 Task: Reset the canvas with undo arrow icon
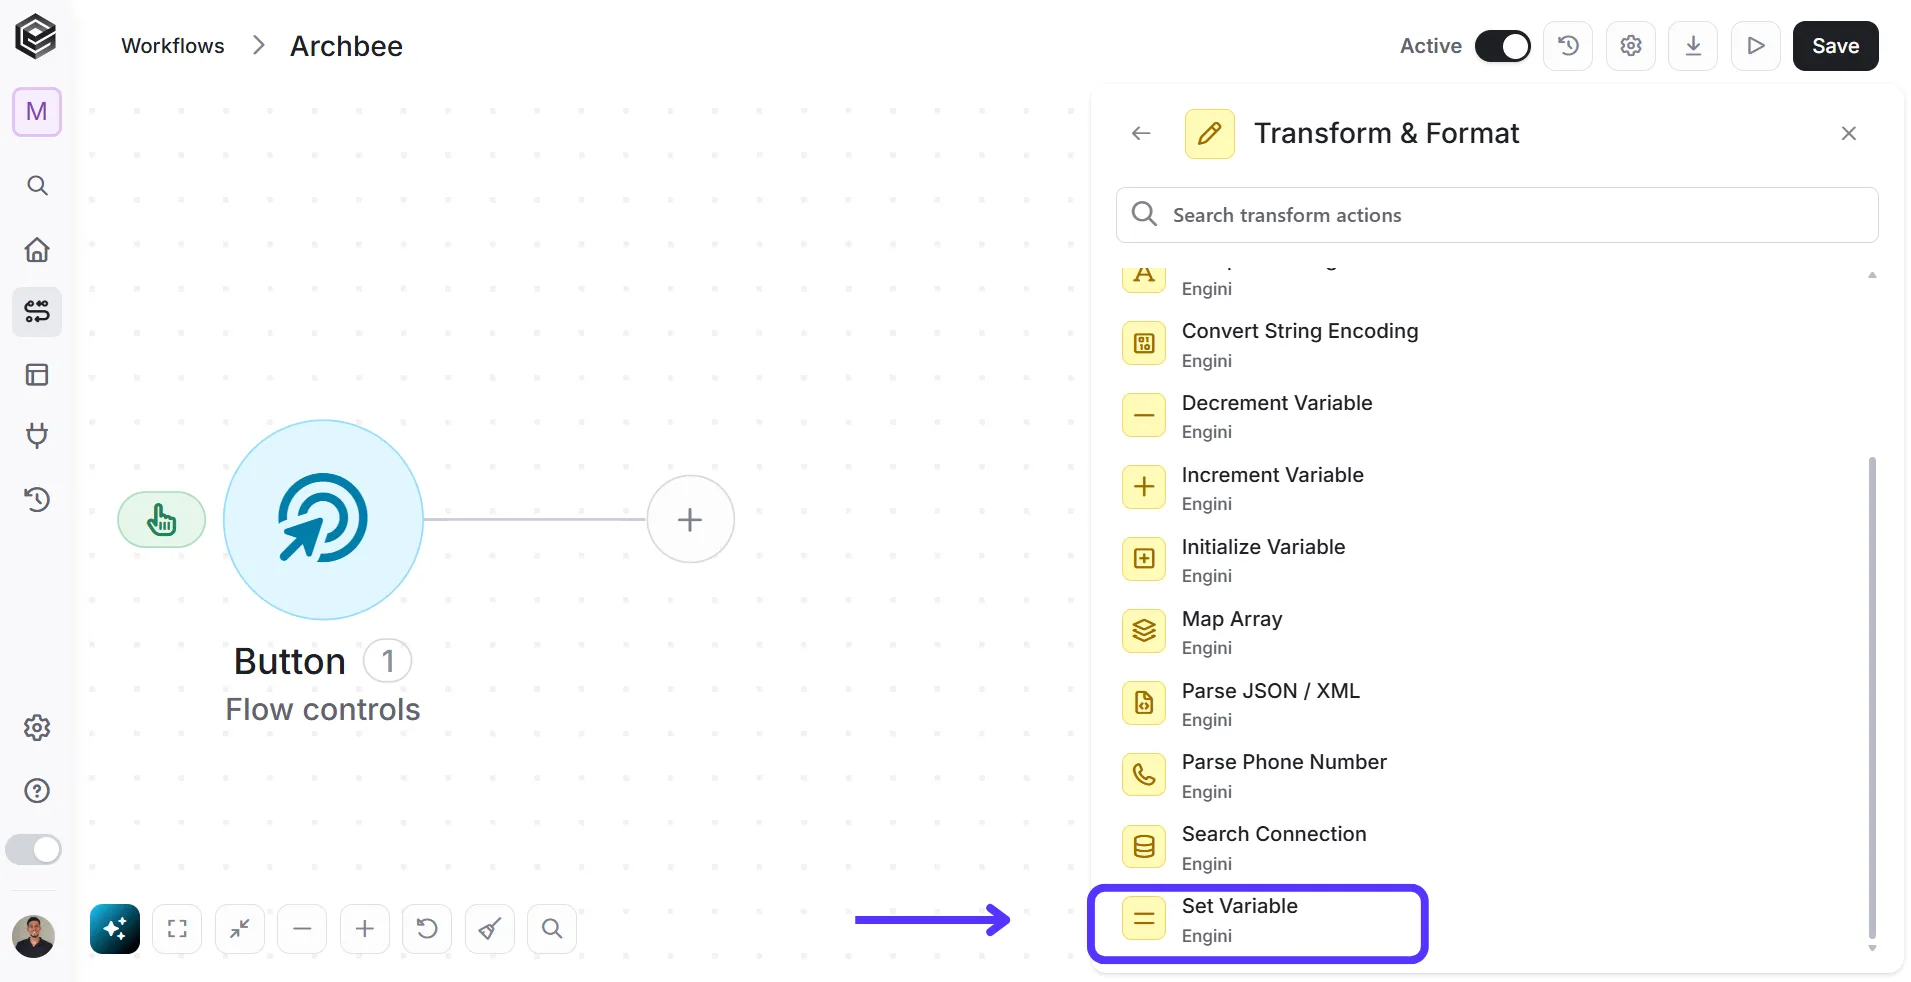coord(427,929)
